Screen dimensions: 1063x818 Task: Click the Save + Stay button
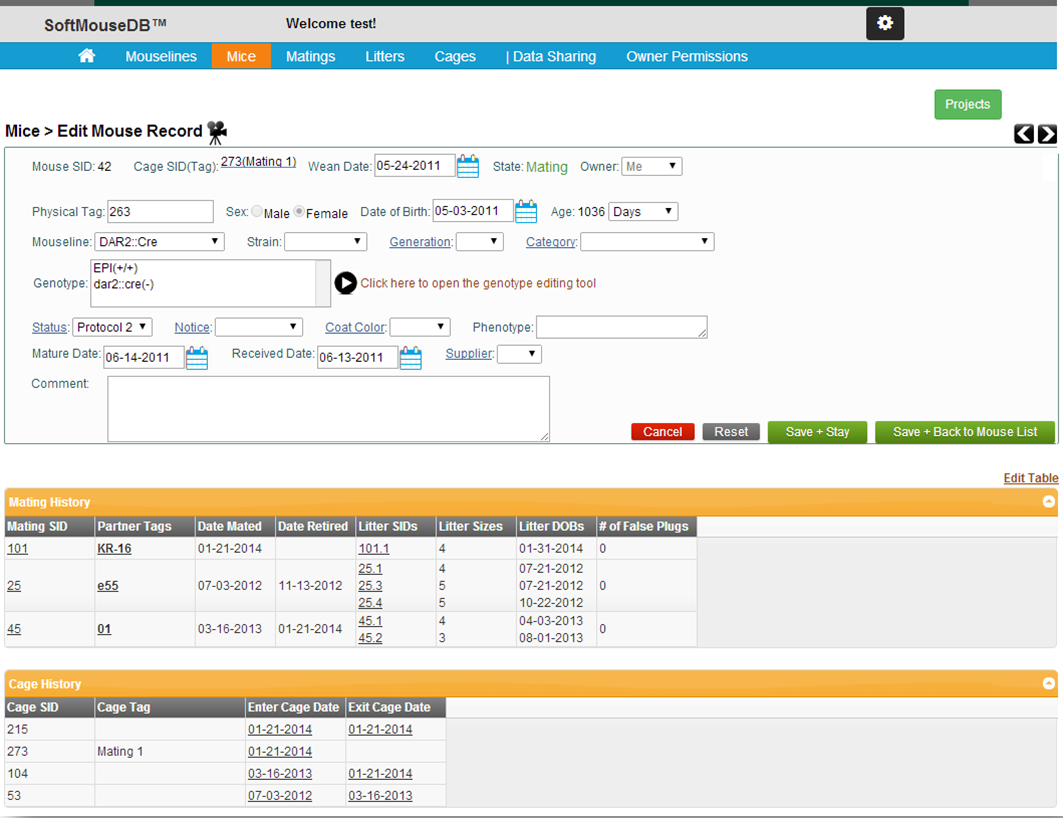817,431
